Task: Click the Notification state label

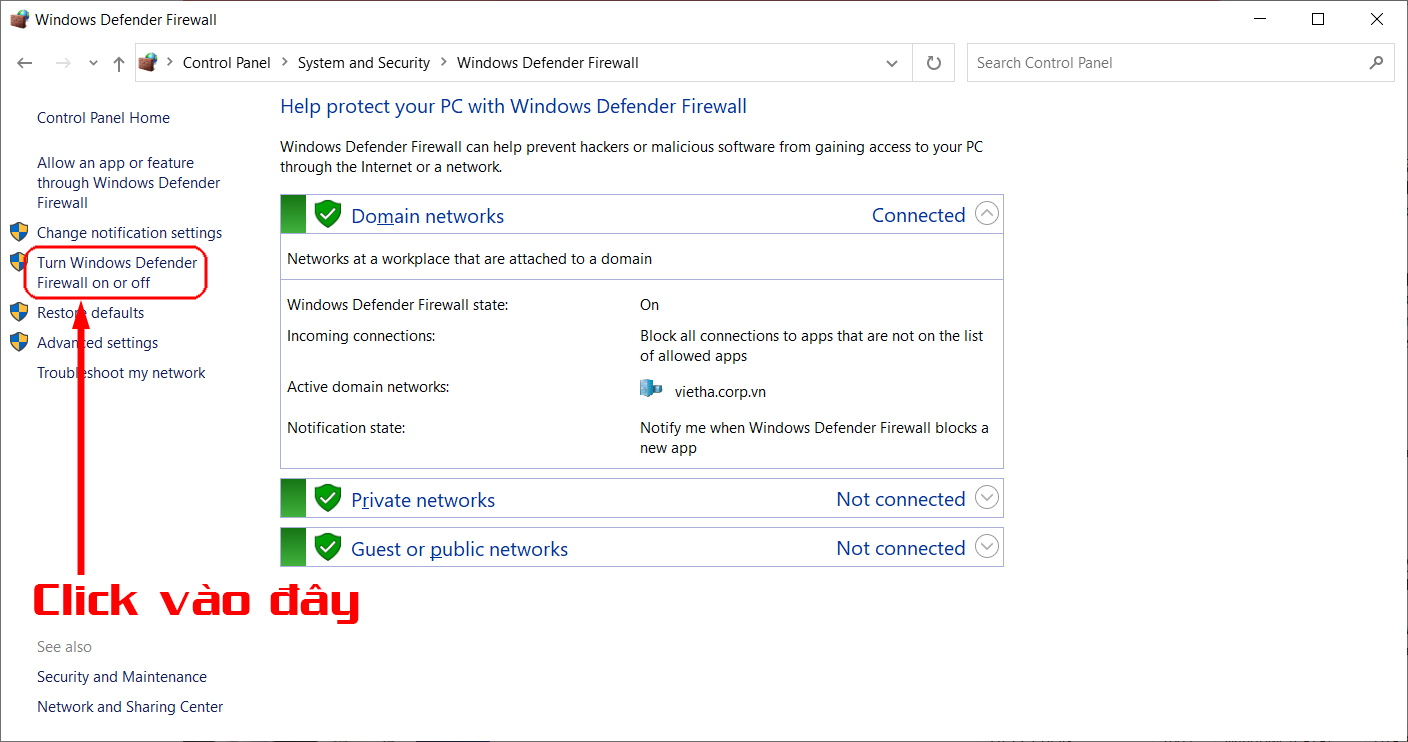Action: coord(346,428)
